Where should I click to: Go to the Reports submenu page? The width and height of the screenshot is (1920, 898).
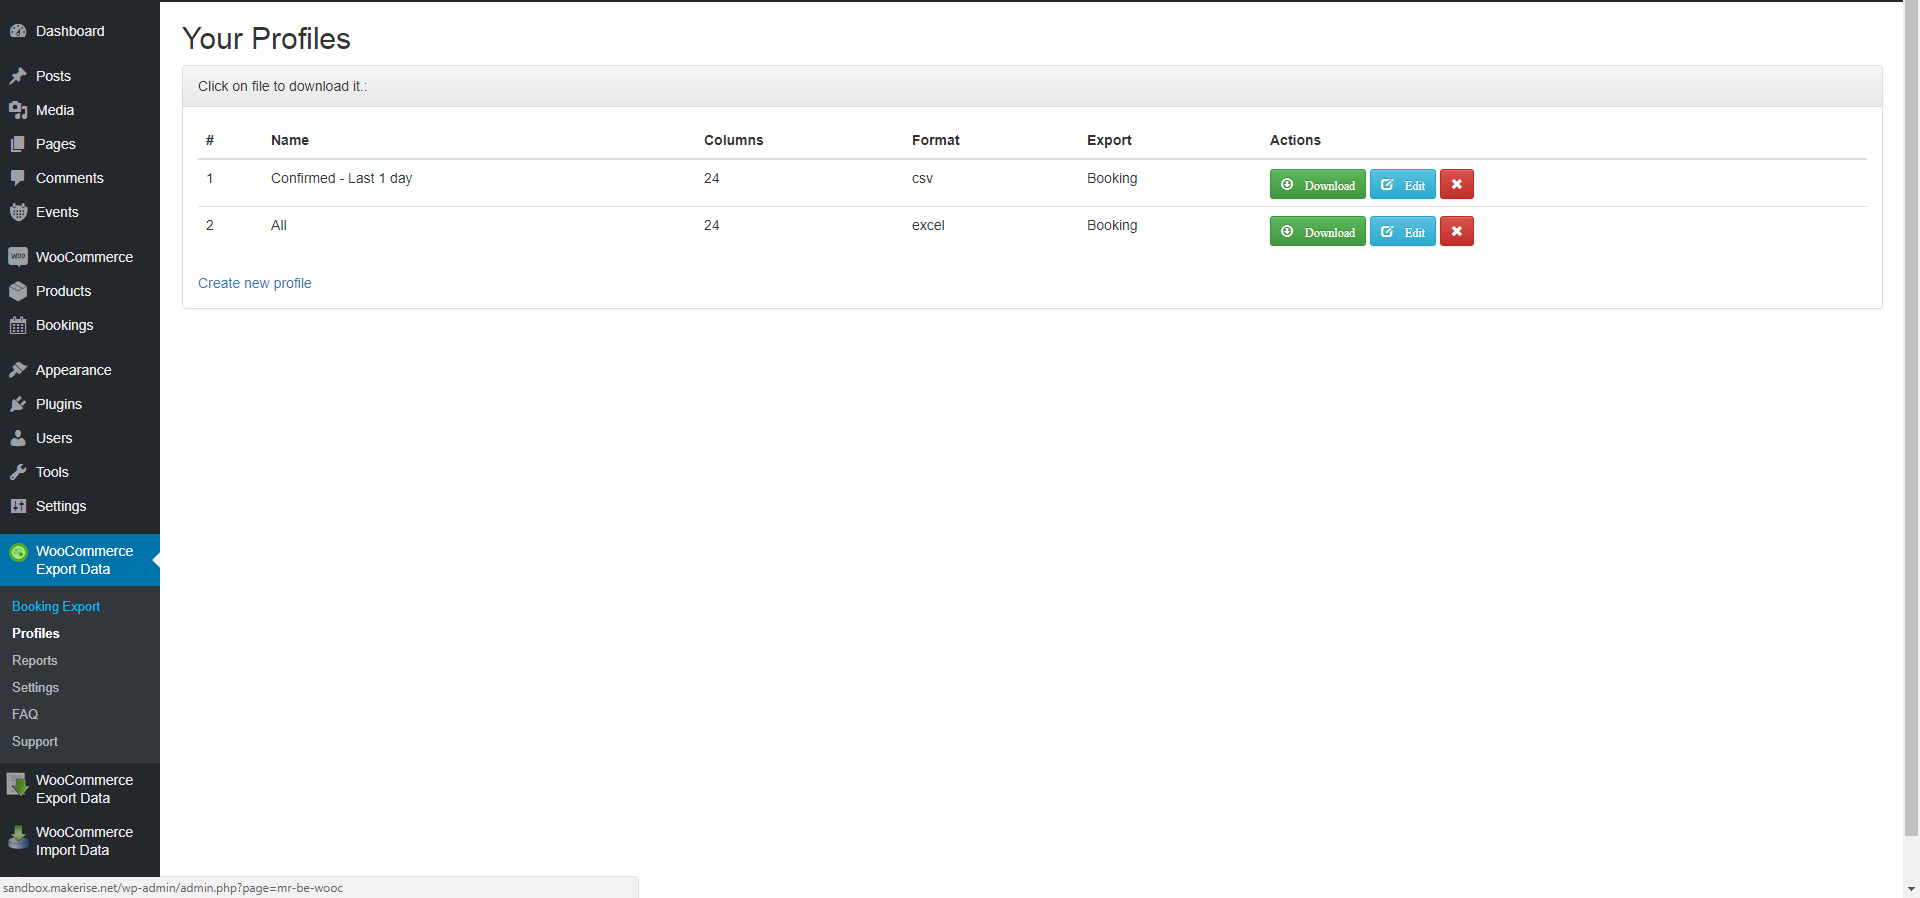tap(35, 660)
